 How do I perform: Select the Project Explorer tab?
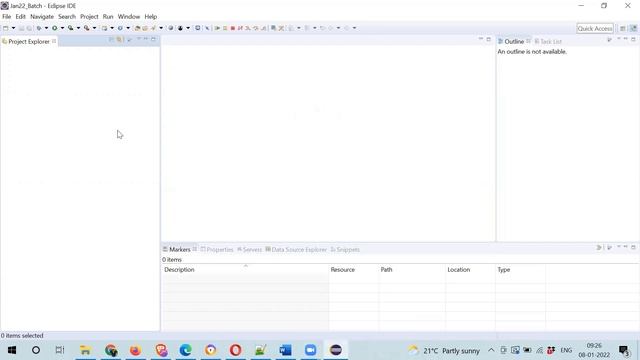(x=29, y=42)
